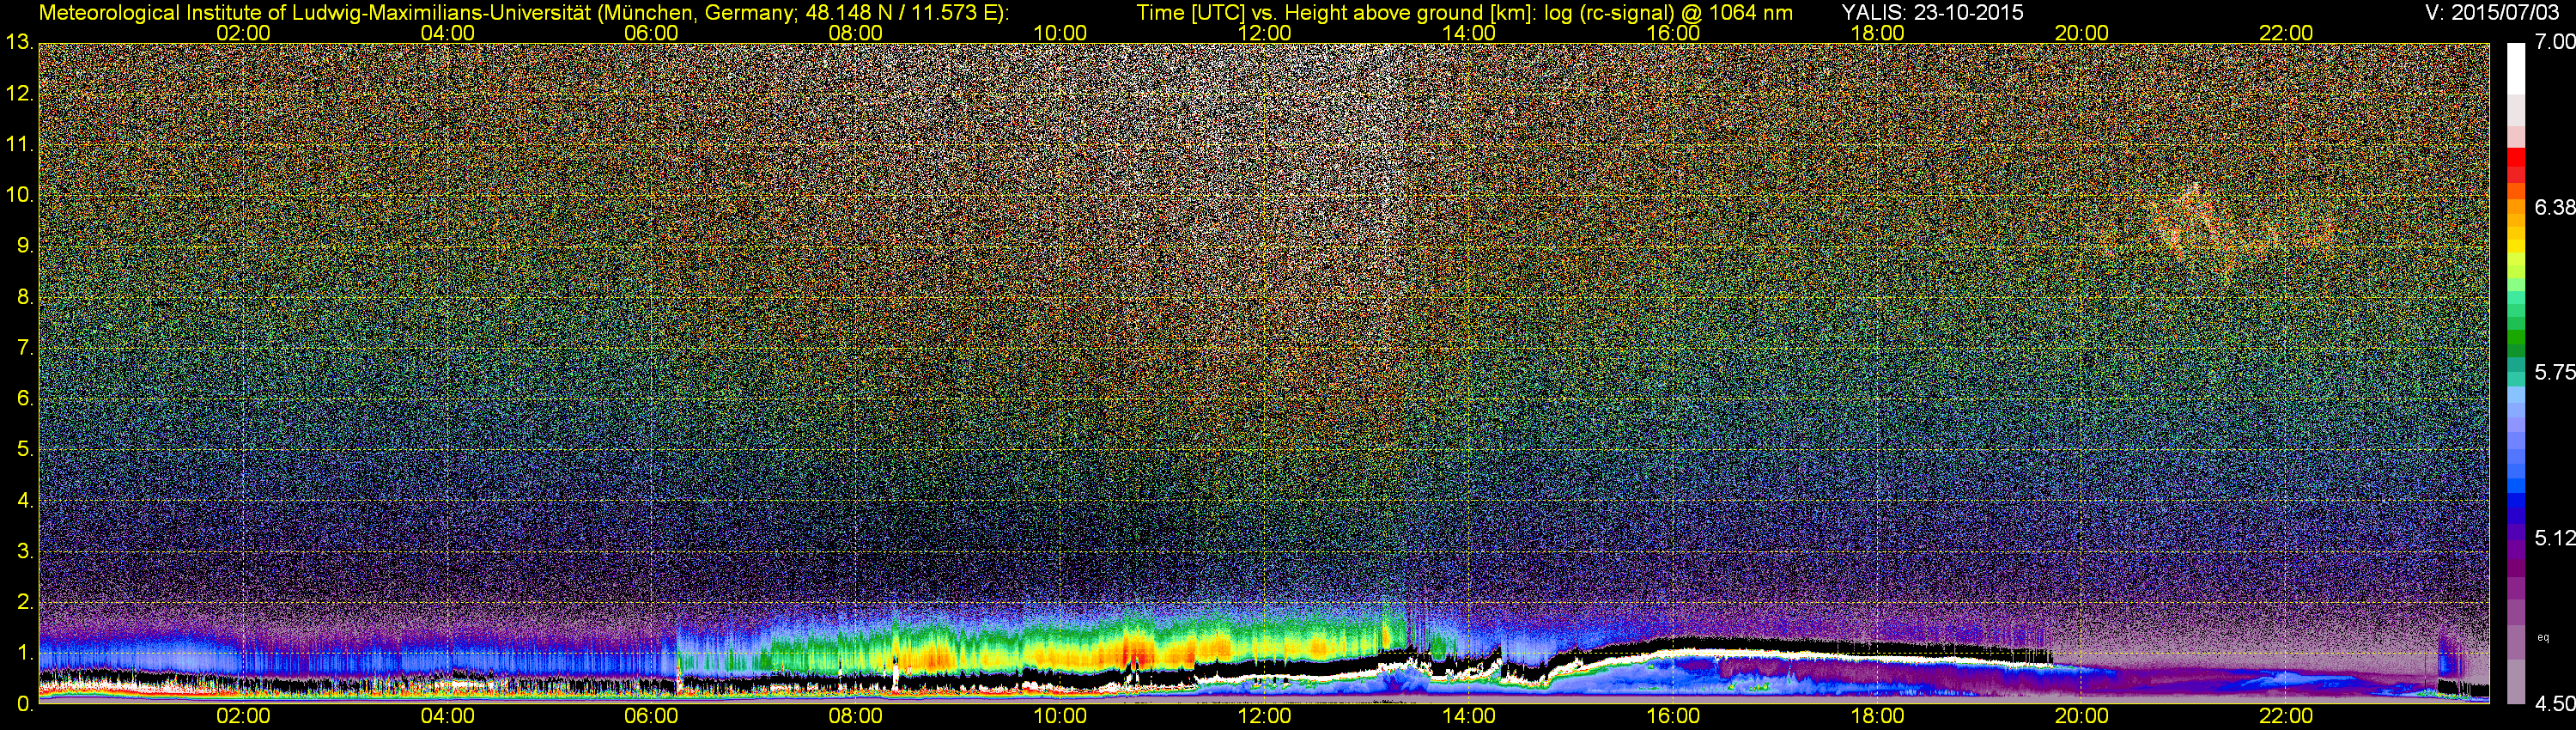2576x730 pixels.
Task: Select the 20:00 label on the top time axis
Action: click(2081, 33)
